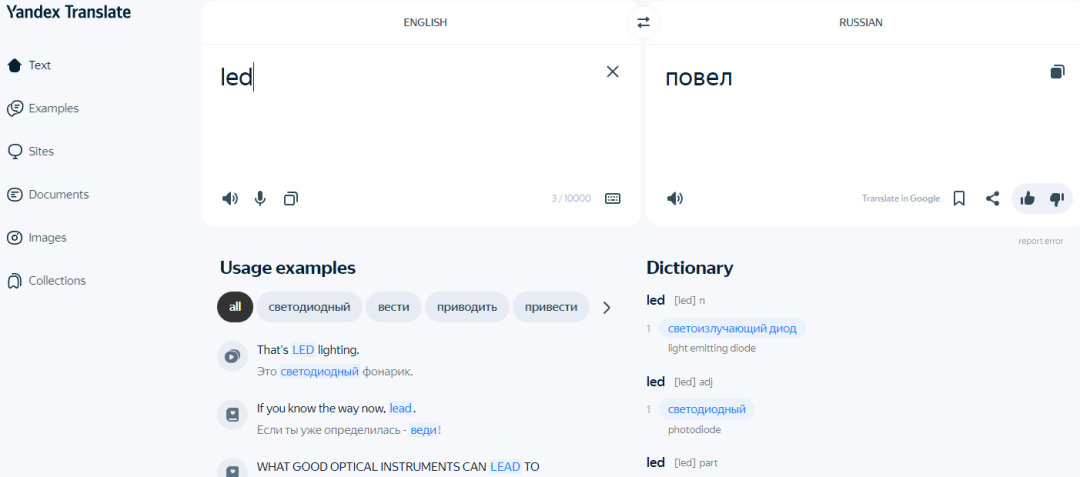Swap English and Russian languages

[x=643, y=23]
